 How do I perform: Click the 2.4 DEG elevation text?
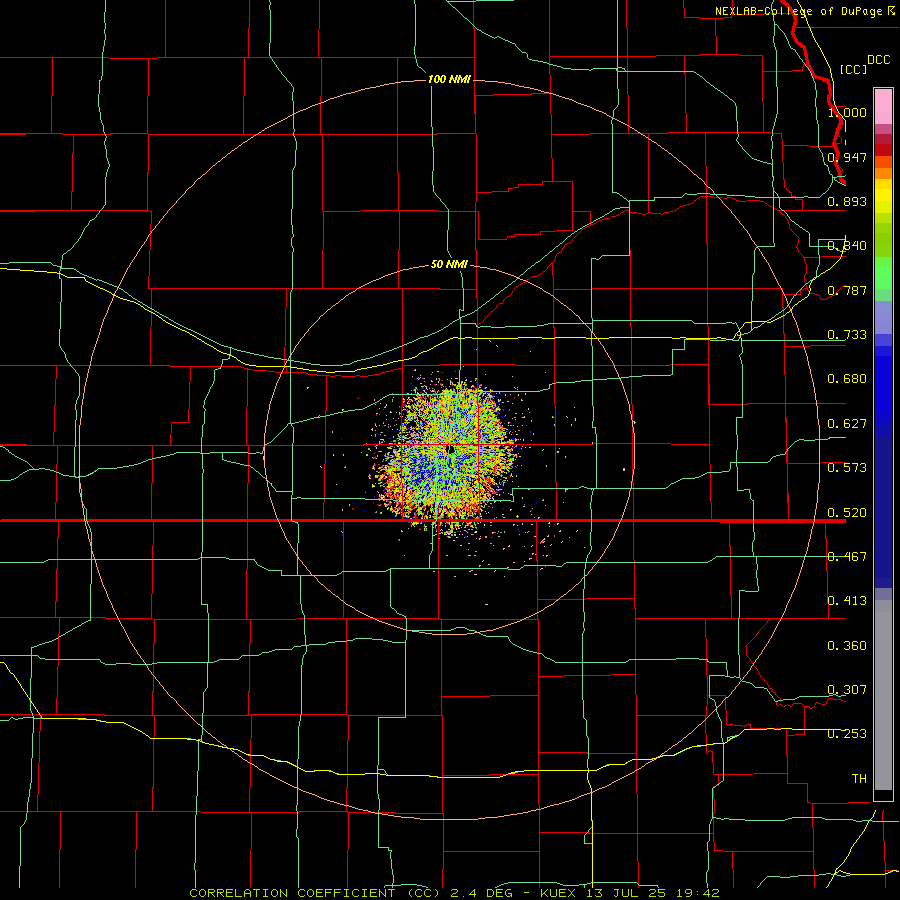pyautogui.click(x=482, y=893)
